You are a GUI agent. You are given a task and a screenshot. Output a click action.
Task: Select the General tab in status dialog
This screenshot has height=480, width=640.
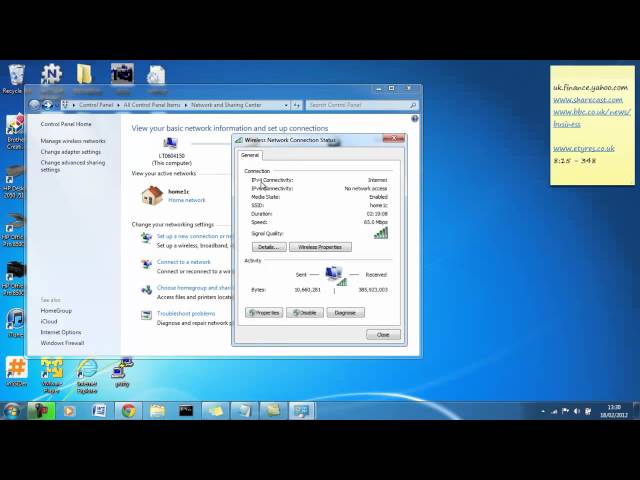(x=250, y=156)
